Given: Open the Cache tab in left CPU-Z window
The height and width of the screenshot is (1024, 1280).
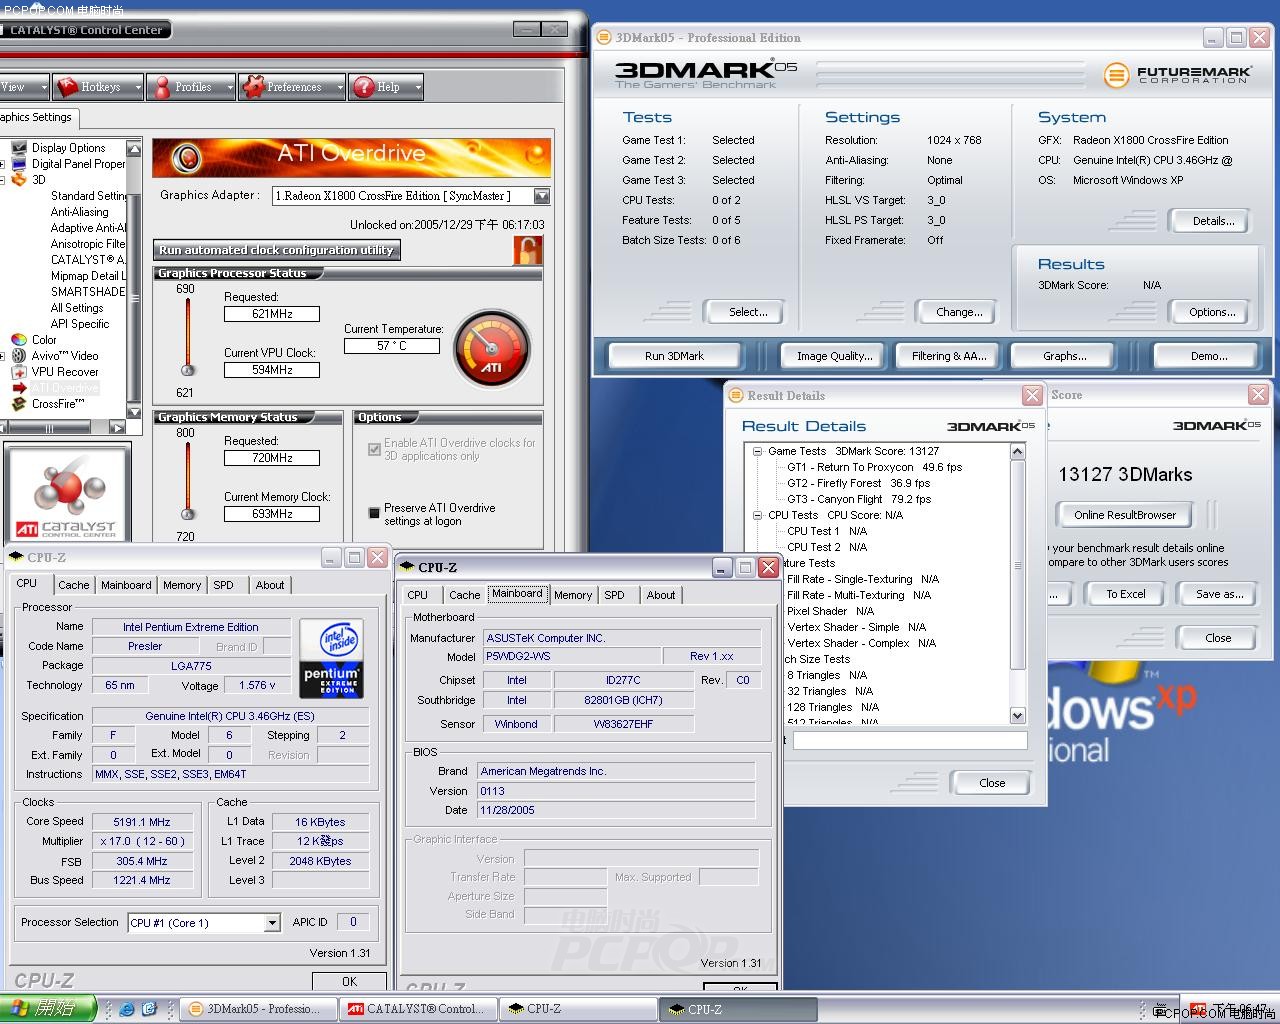Looking at the screenshot, I should (73, 585).
